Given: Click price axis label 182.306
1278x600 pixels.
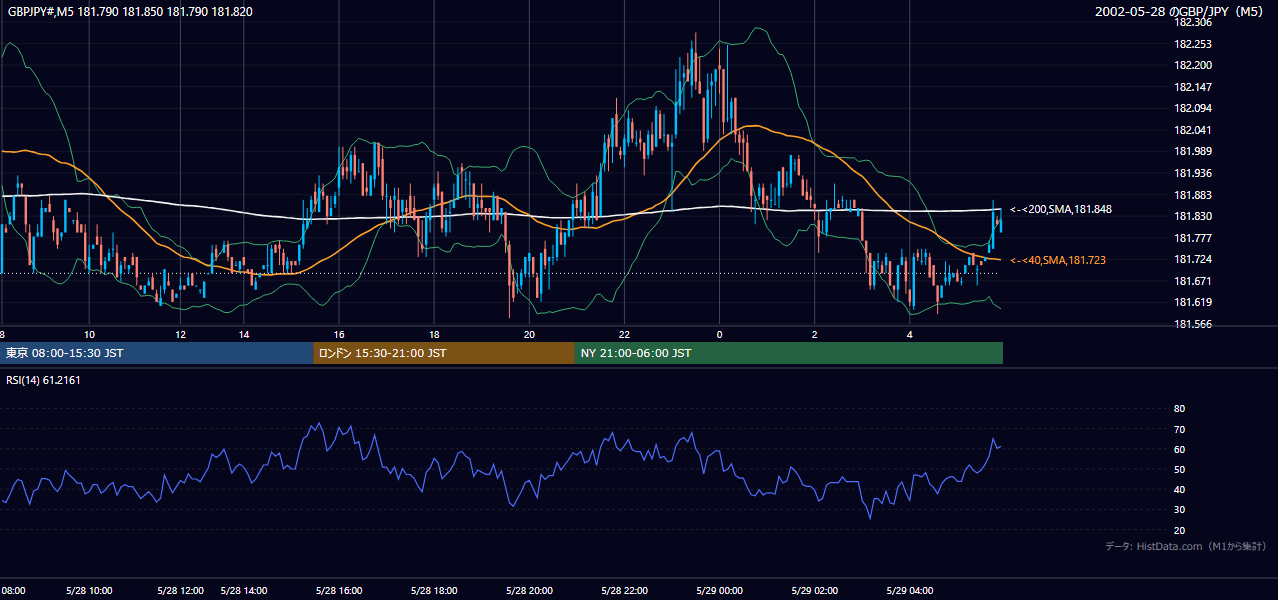Looking at the screenshot, I should click(x=1192, y=22).
